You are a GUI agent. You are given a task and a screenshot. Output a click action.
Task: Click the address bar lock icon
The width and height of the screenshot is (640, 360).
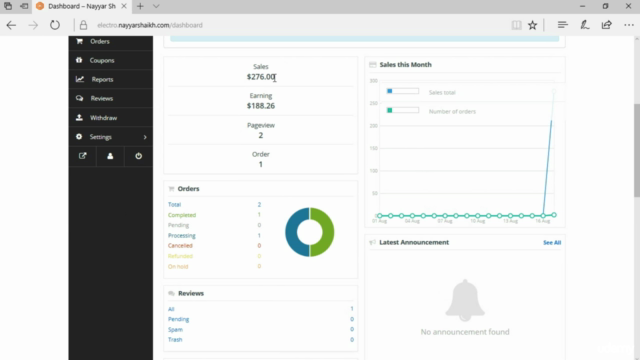click(83, 25)
